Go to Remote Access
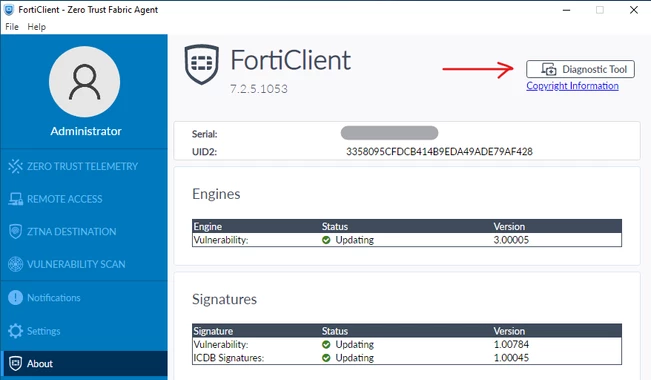Screen dimensions: 651x380 (x=84, y=199)
